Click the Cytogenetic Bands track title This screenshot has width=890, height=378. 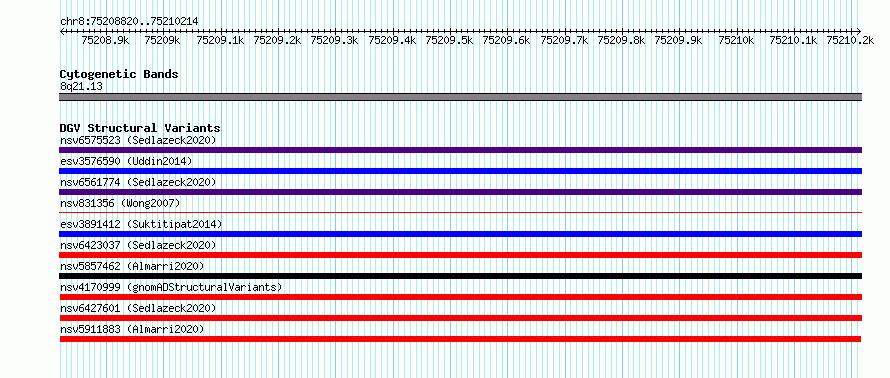click(119, 74)
